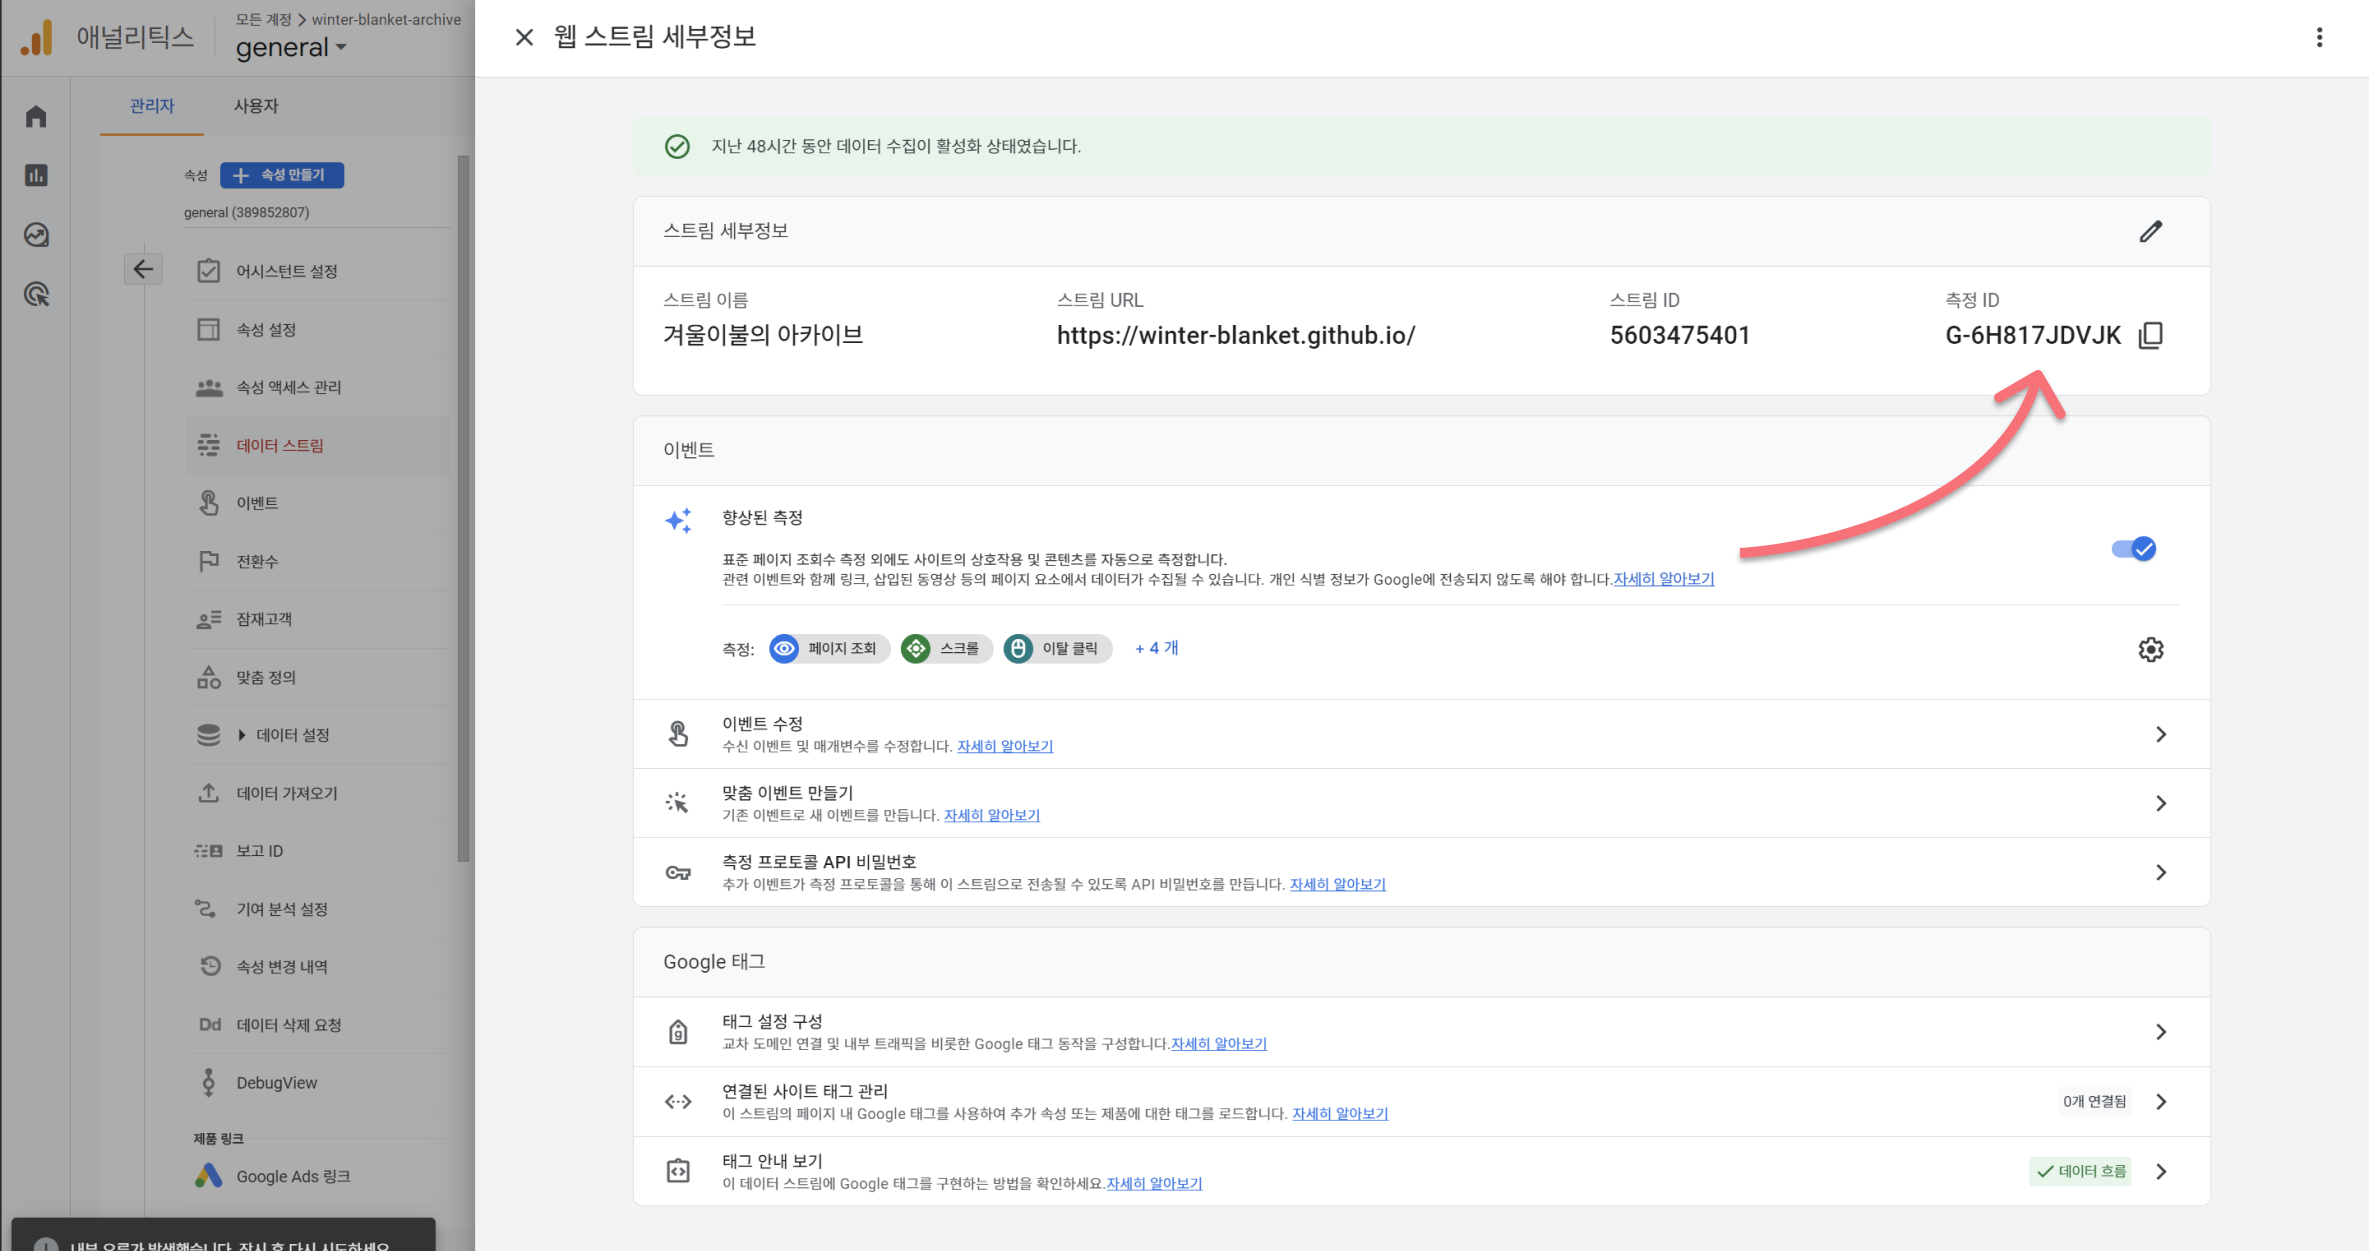Click the API 비밀번호 key icon
This screenshot has width=2369, height=1251.
[678, 872]
